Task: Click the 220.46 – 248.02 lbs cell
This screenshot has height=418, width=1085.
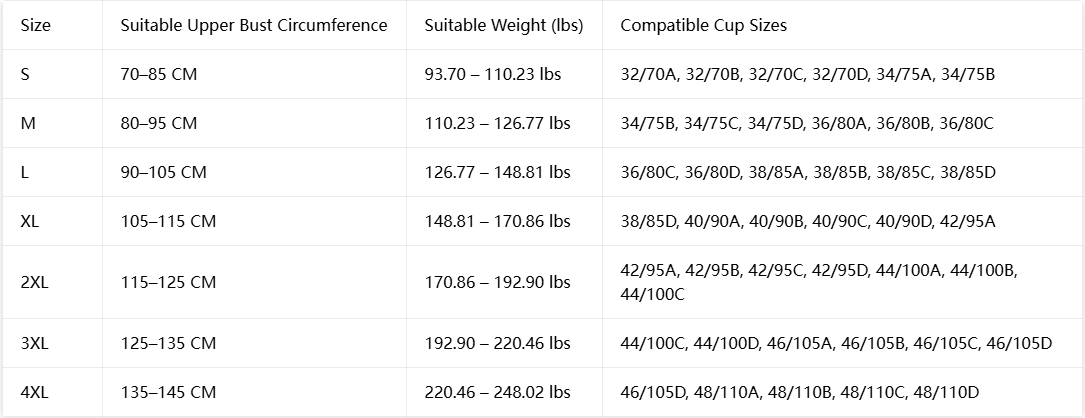Action: point(498,392)
